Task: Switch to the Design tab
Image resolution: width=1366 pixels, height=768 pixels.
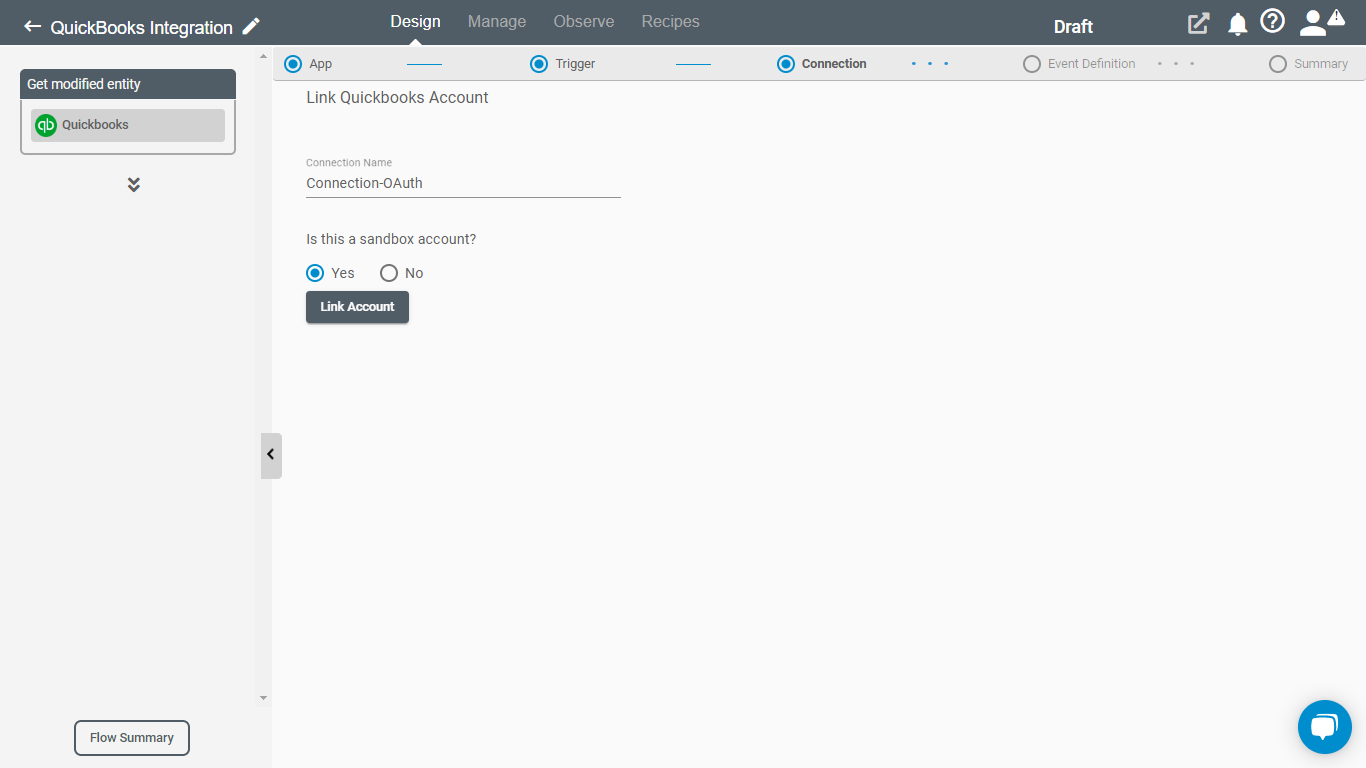Action: pyautogui.click(x=415, y=21)
